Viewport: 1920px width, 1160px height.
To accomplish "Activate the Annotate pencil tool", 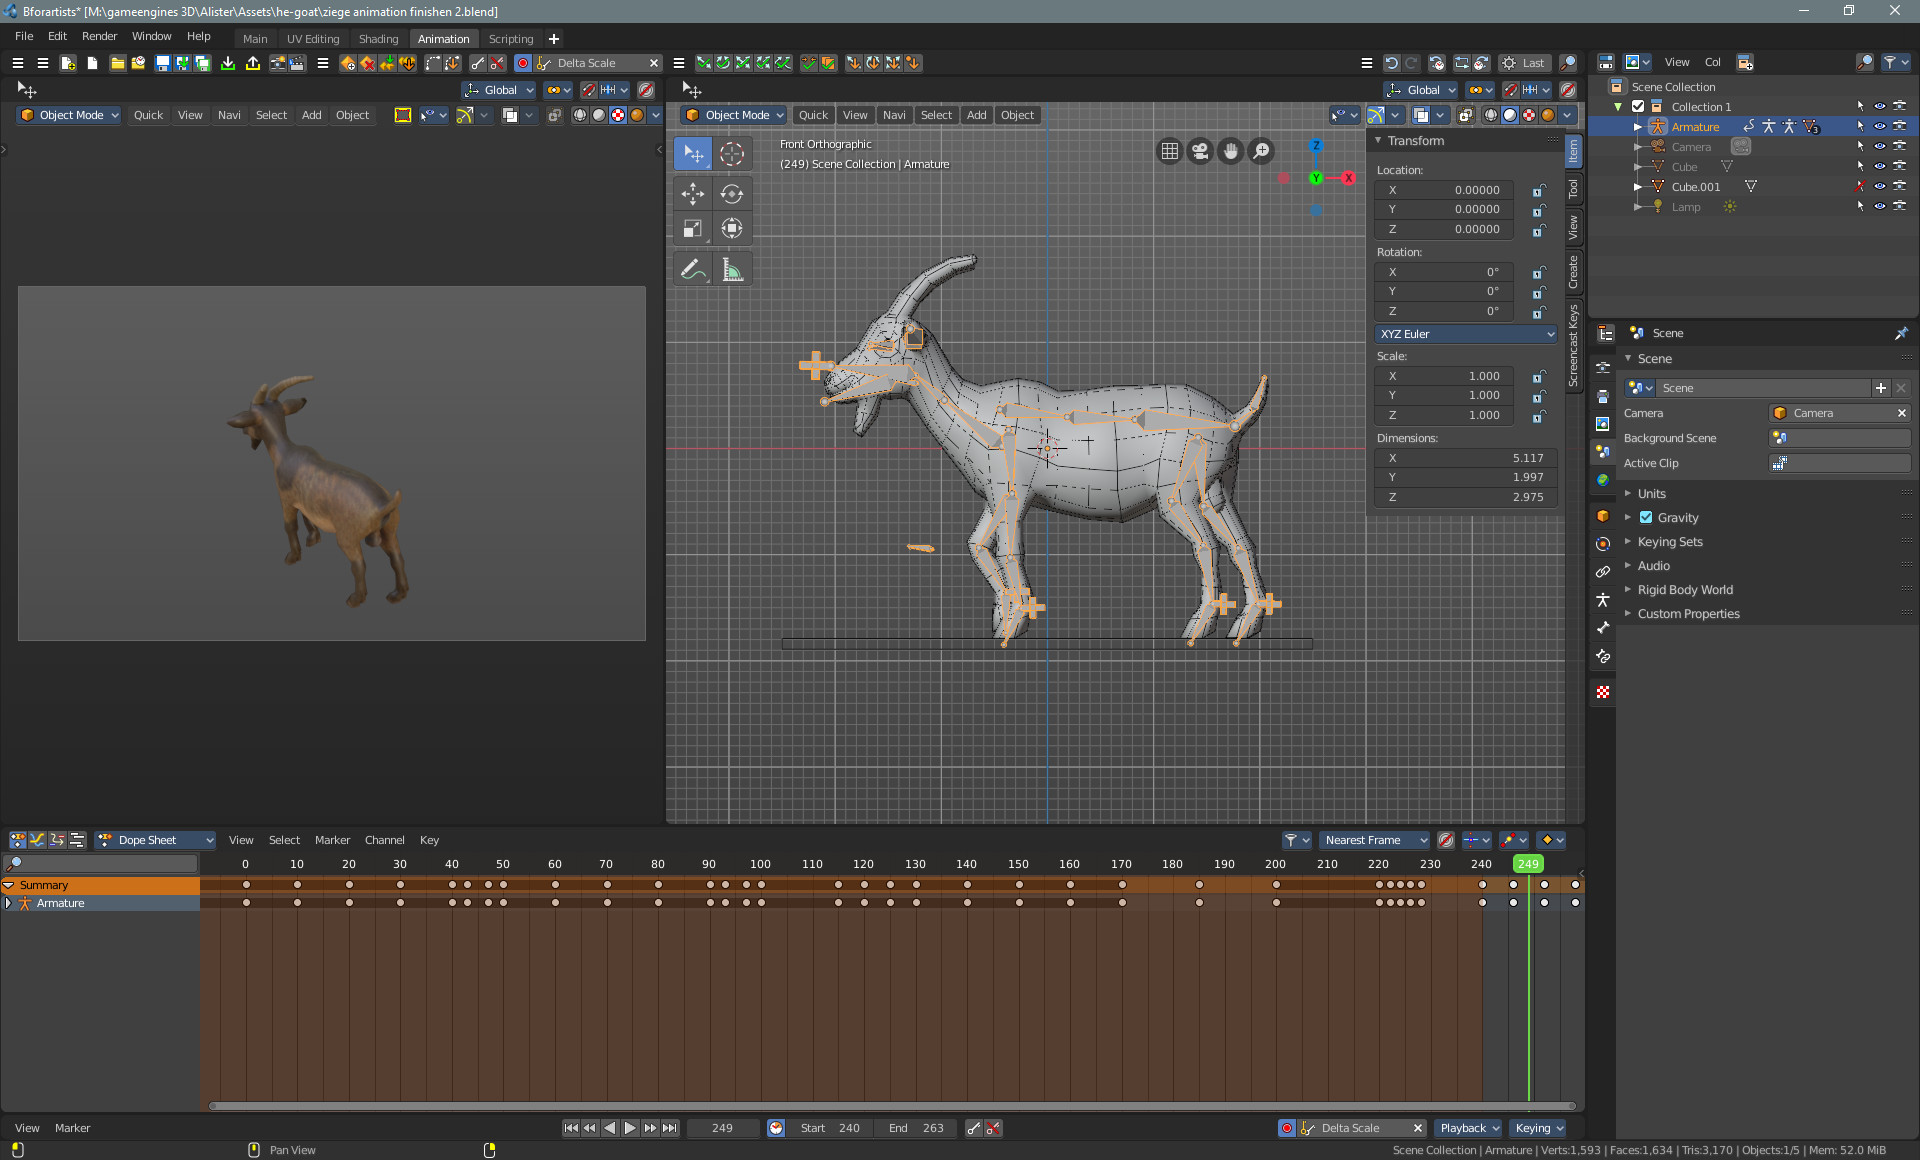I will click(x=692, y=270).
